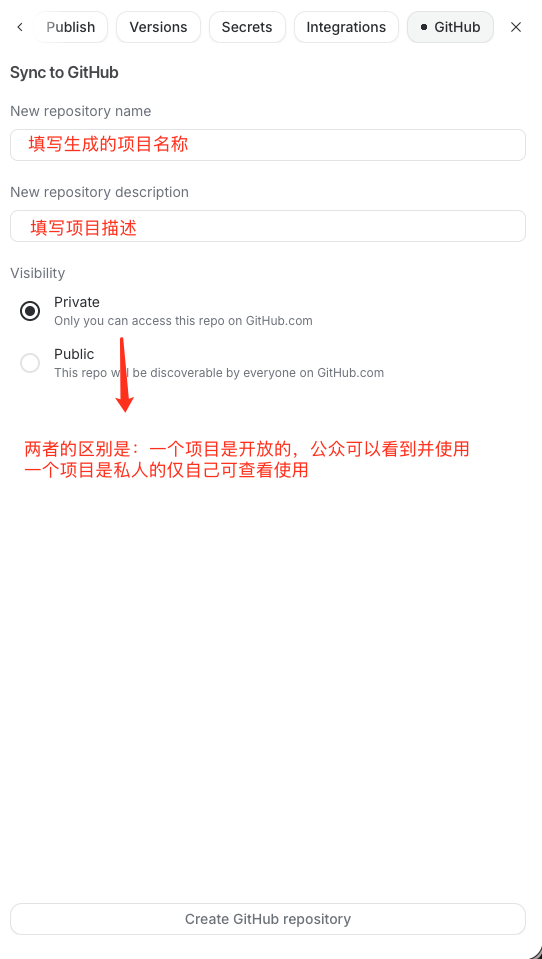The width and height of the screenshot is (542, 959).
Task: Switch to the Publish tab
Action: tap(70, 28)
